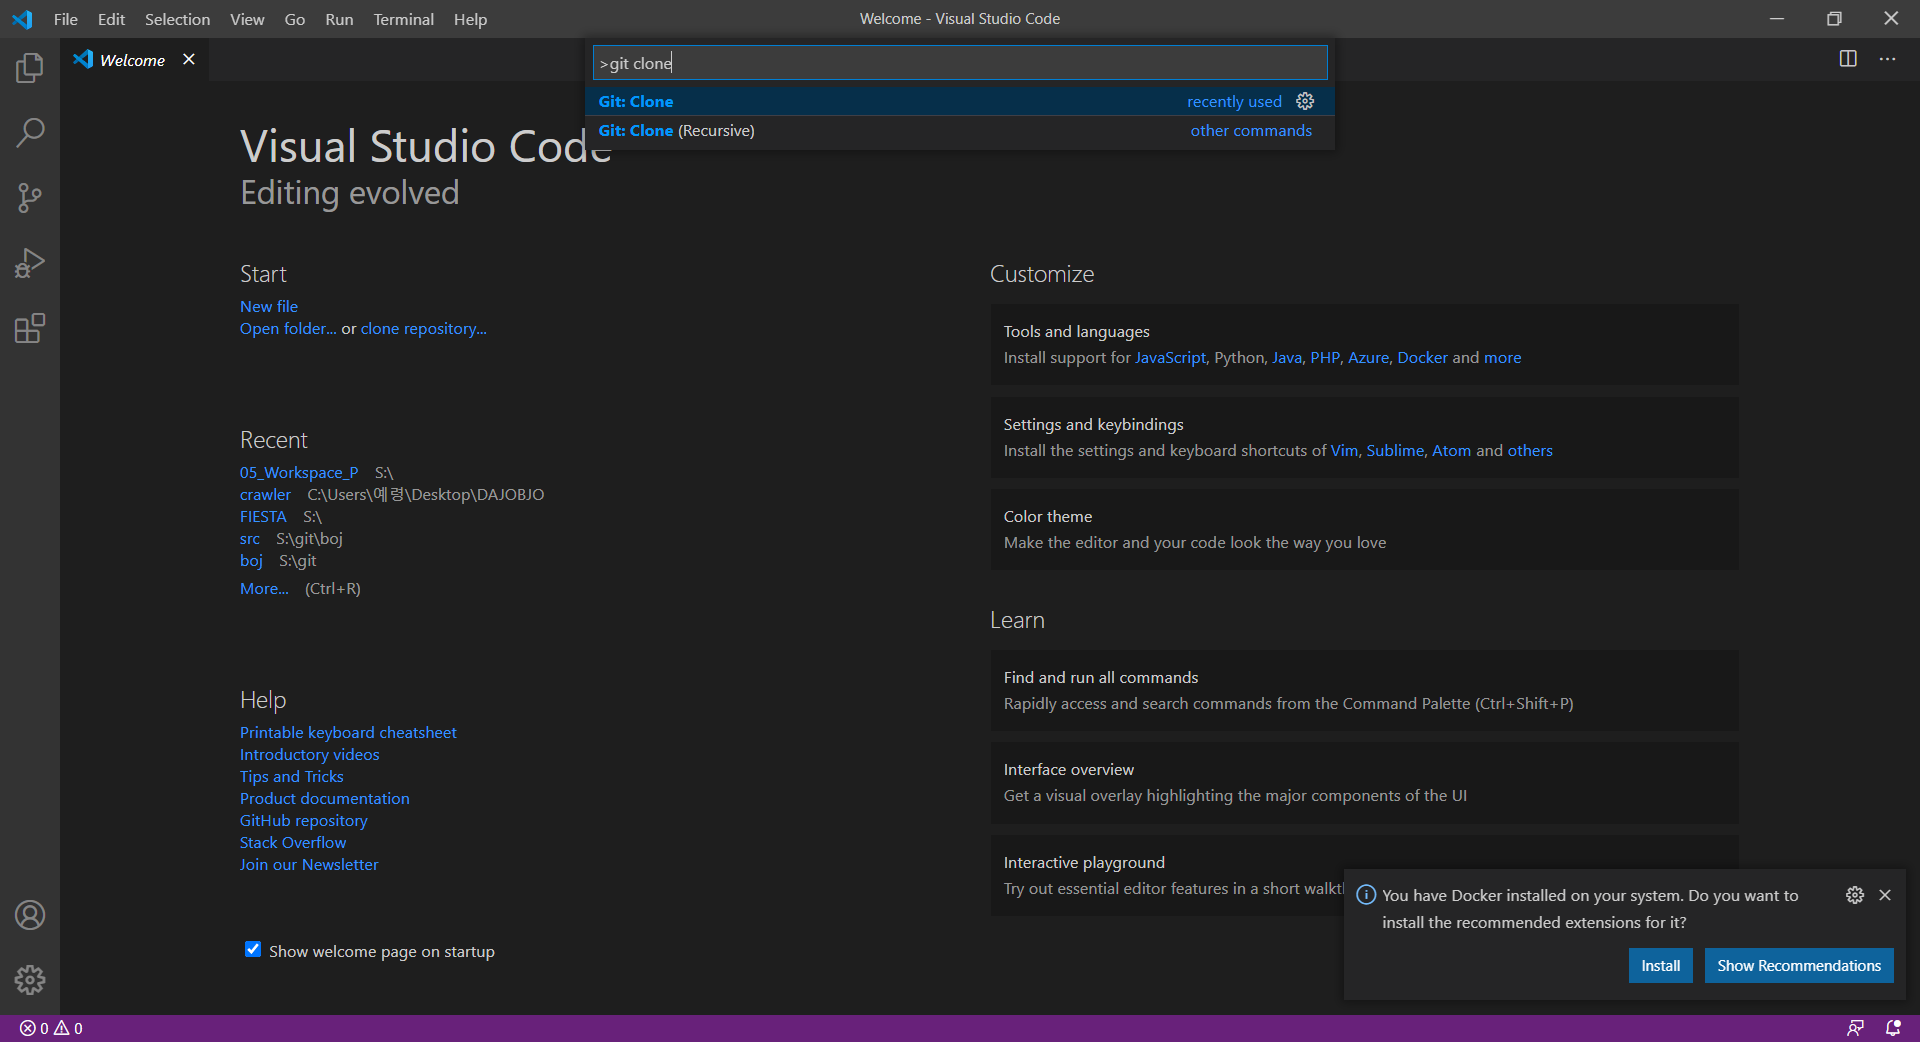Screen dimensions: 1920x1042
Task: Click the VS Code logo in title bar
Action: click(22, 19)
